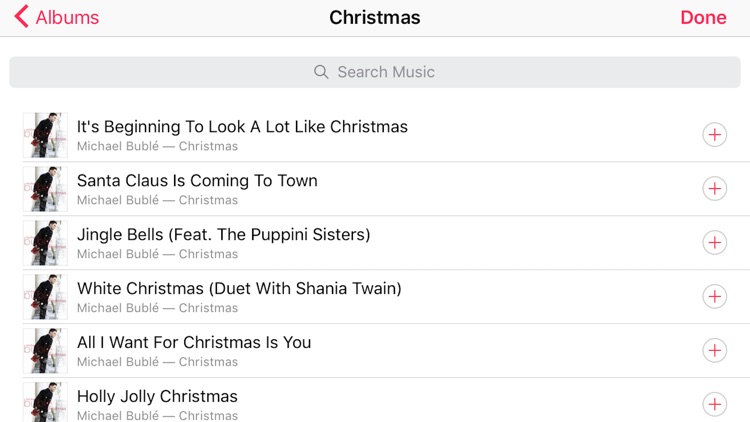Tap album thumbnail next to Holly Jolly Christmas
This screenshot has width=750, height=422.
tap(45, 402)
